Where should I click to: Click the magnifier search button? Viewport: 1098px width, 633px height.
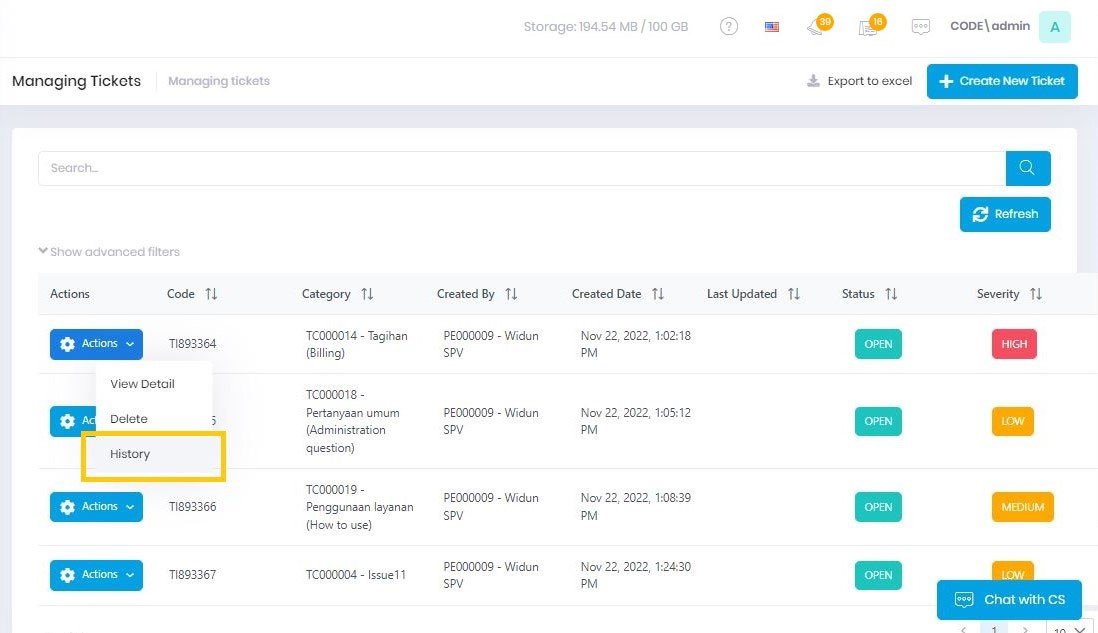1027,168
